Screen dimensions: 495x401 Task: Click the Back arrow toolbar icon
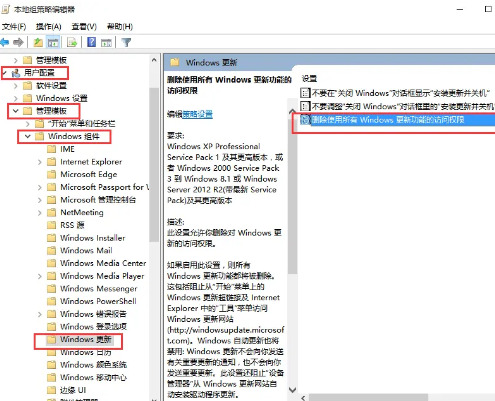click(5, 42)
